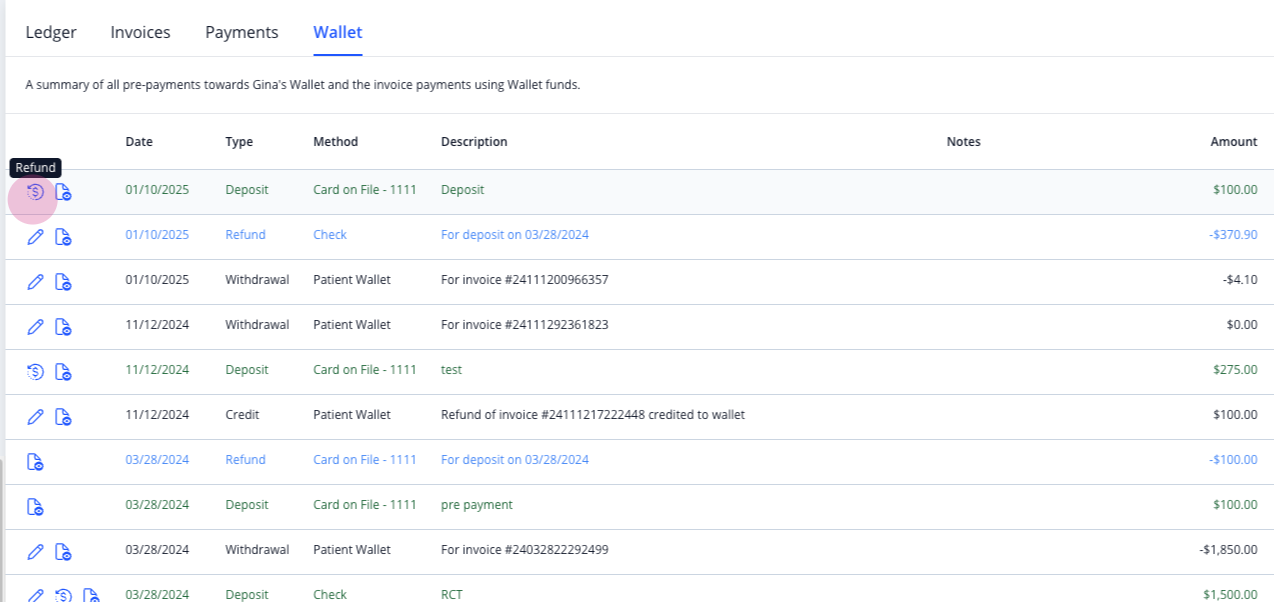Switch to the Ledger tab
The width and height of the screenshot is (1274, 602).
tap(51, 32)
